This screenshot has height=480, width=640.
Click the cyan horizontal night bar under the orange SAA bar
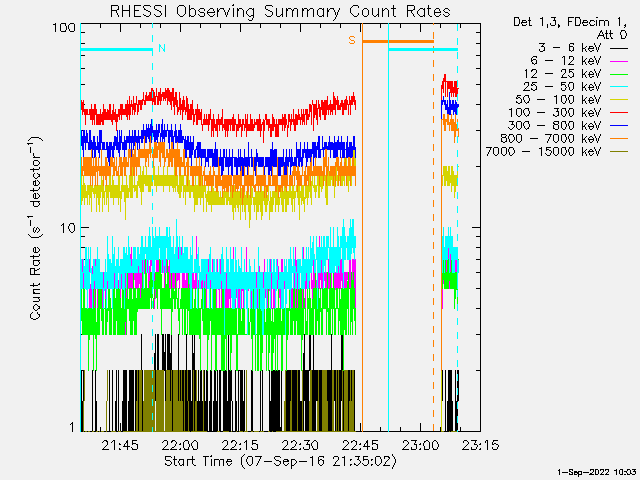423,50
